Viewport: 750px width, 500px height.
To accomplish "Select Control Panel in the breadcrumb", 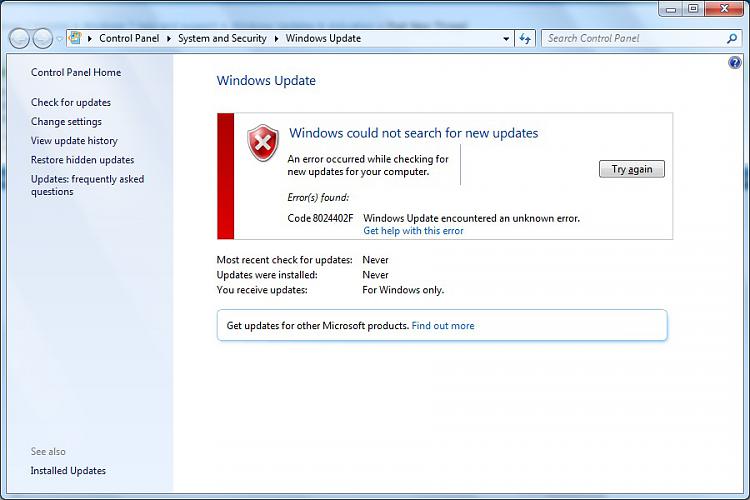I will coord(129,38).
